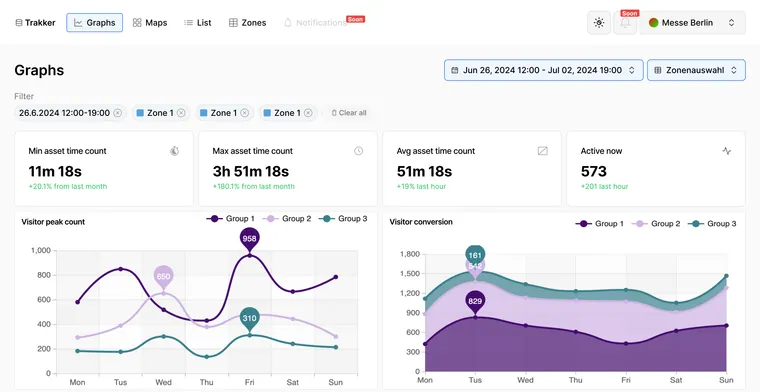This screenshot has width=760, height=392.
Task: Click the timer icon on Min asset card
Action: 174,151
